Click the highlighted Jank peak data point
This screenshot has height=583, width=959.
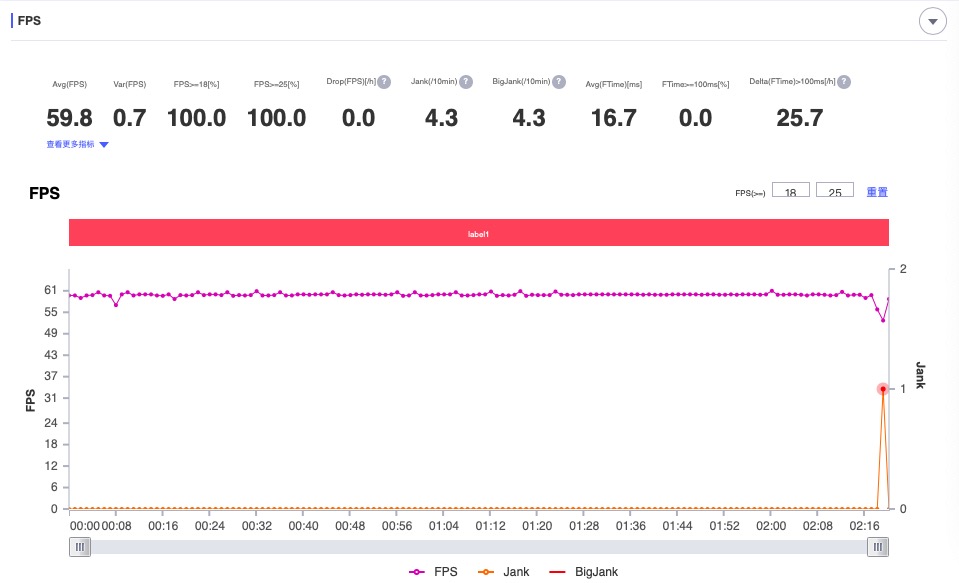[883, 389]
